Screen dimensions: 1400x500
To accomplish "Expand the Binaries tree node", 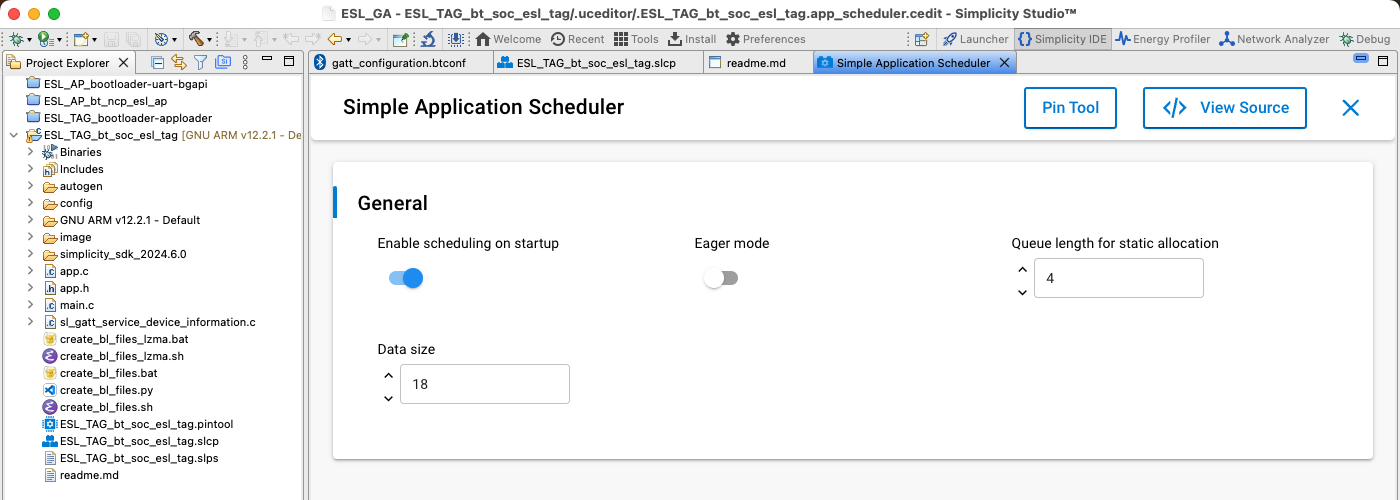I will pyautogui.click(x=31, y=152).
